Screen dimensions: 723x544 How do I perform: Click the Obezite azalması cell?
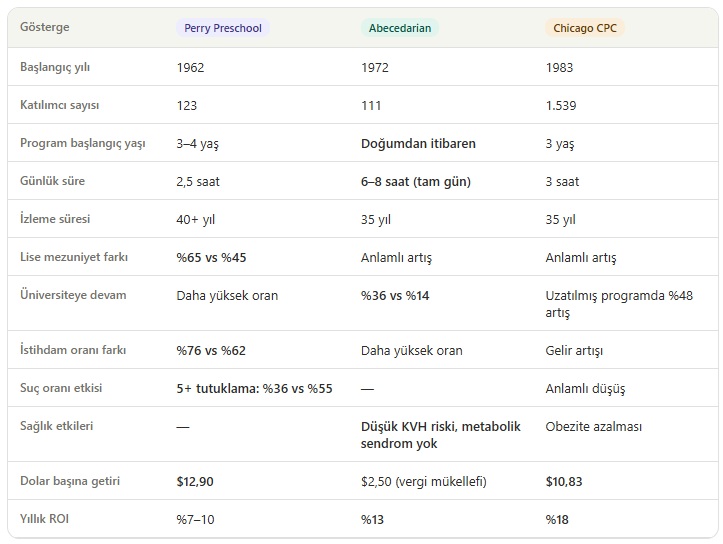(x=594, y=426)
